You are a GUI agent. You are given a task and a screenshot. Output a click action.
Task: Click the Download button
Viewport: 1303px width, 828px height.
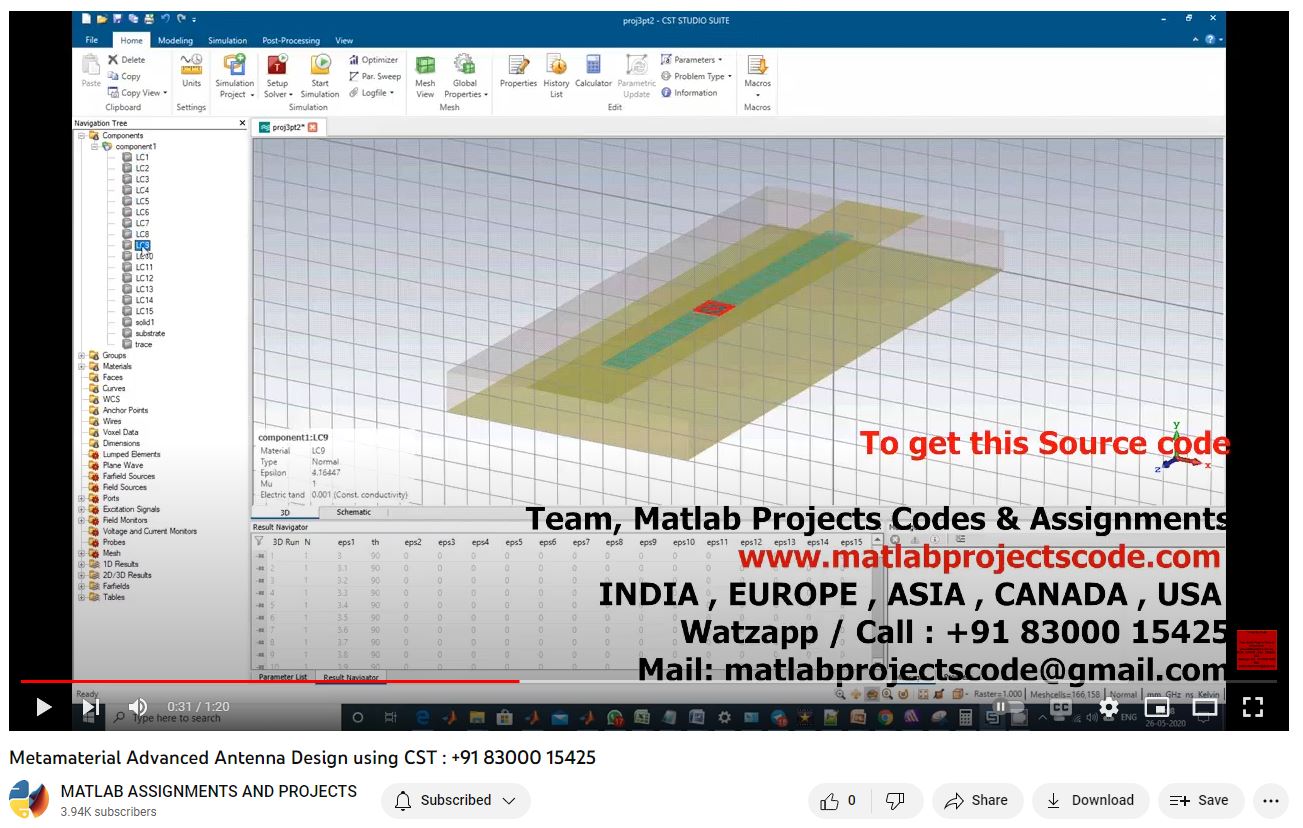click(x=1090, y=800)
